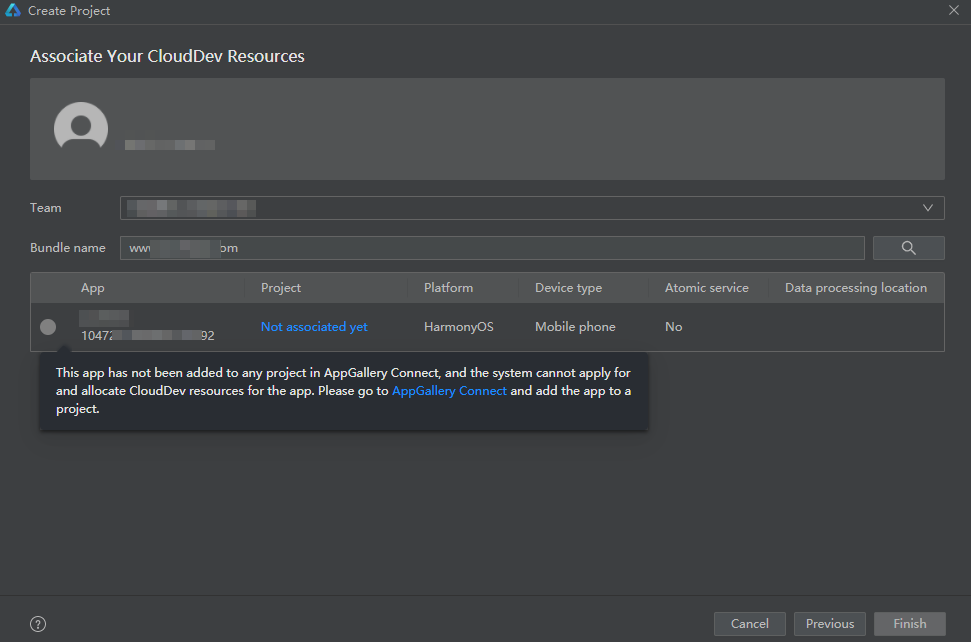Click the Data processing location header
The image size is (971, 642).
click(x=856, y=288)
